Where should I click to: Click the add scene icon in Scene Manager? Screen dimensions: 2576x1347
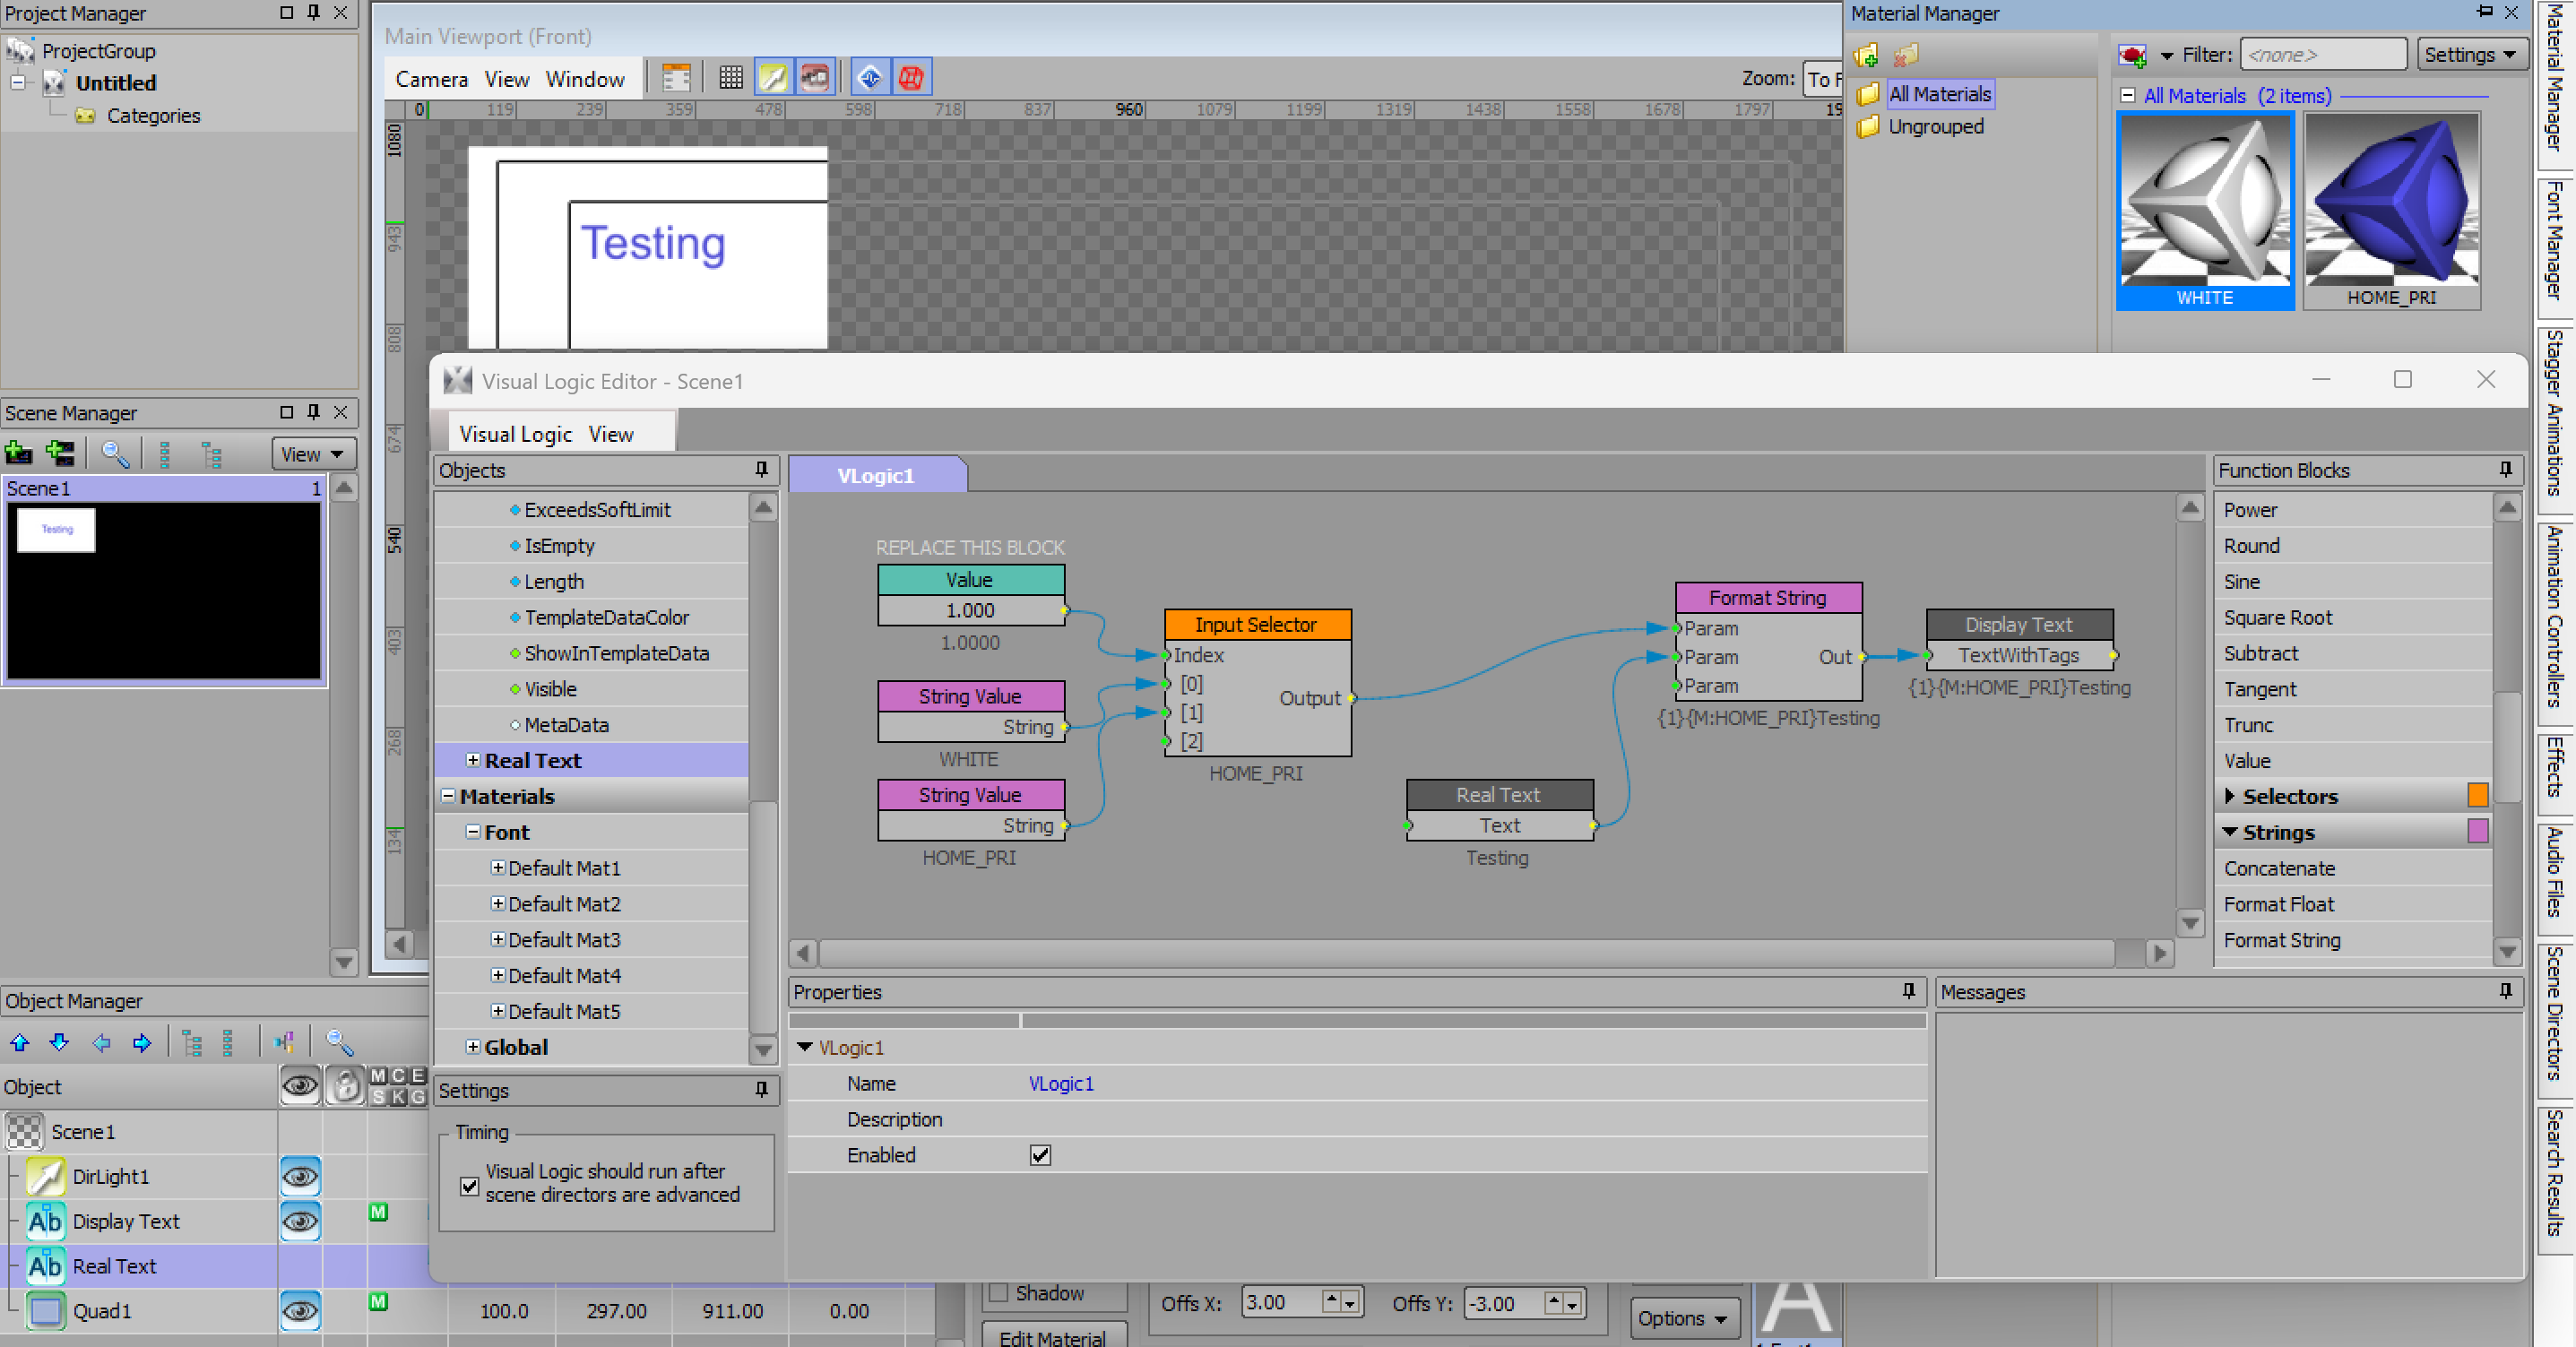[x=18, y=454]
